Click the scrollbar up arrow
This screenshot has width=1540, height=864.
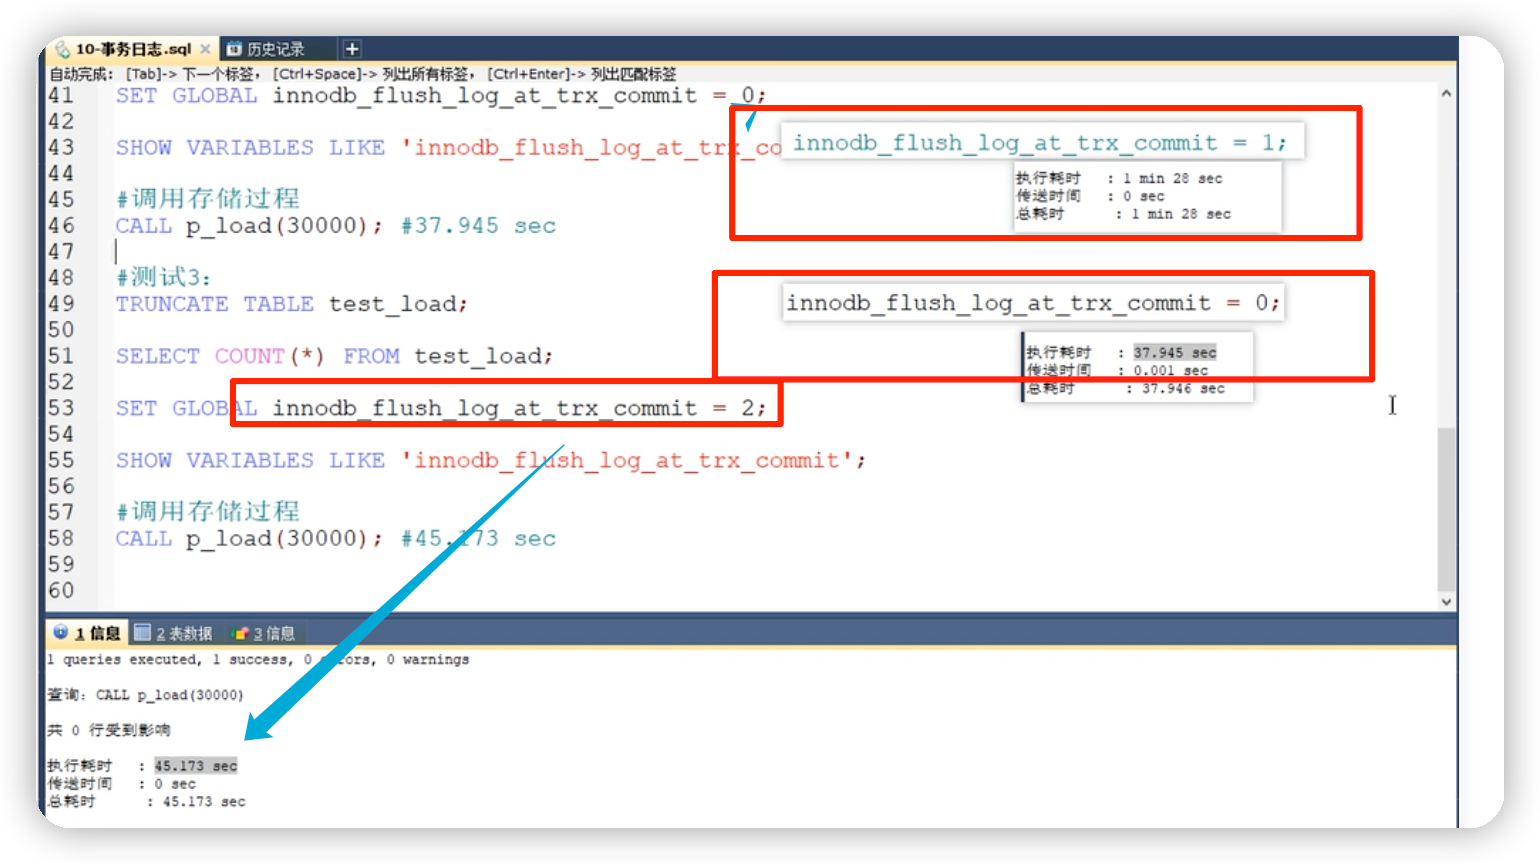[x=1446, y=91]
